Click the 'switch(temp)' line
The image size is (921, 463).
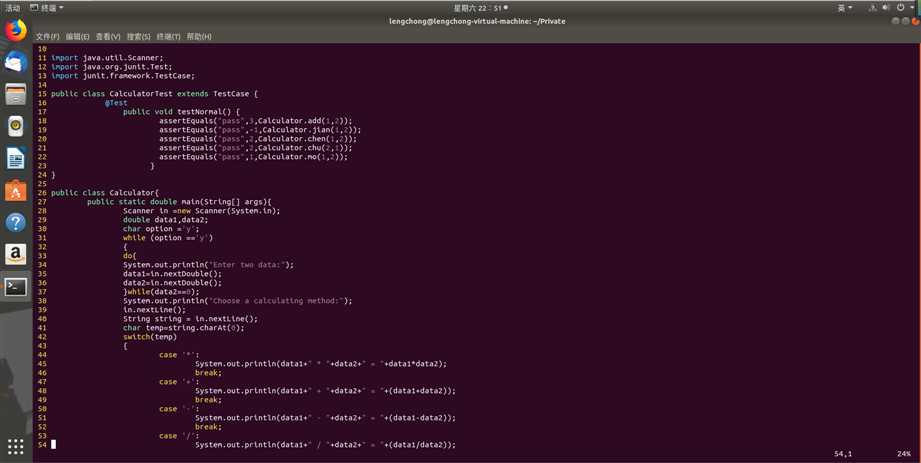tap(150, 337)
